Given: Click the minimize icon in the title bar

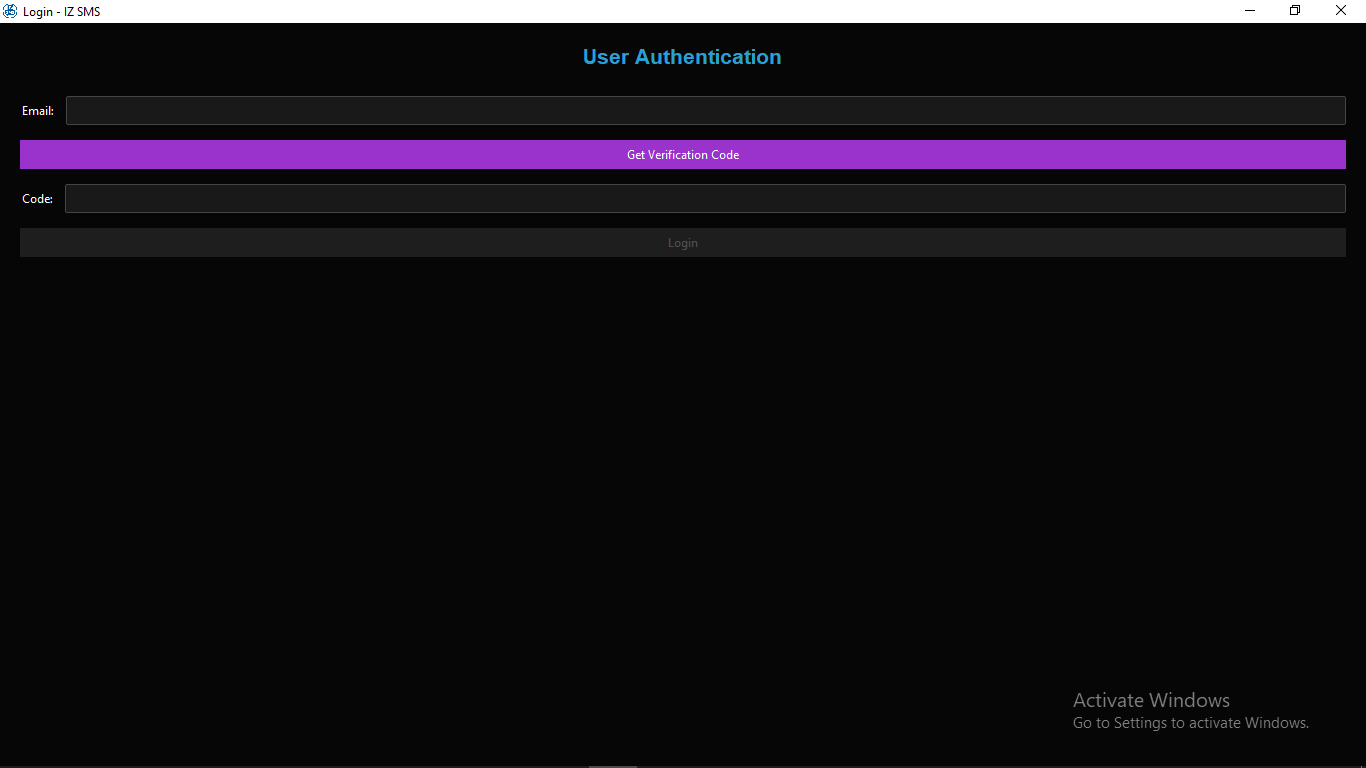Looking at the screenshot, I should click(x=1248, y=11).
